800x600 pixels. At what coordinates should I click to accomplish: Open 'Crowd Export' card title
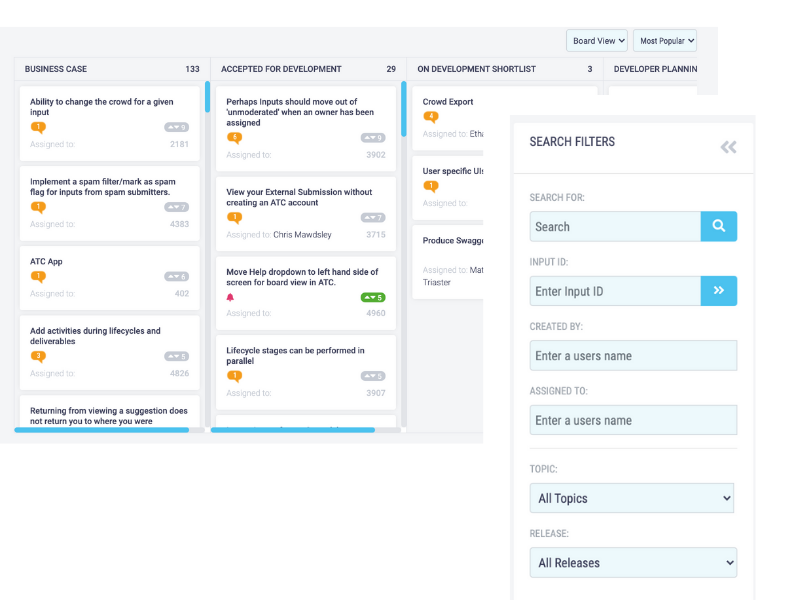[x=448, y=102]
